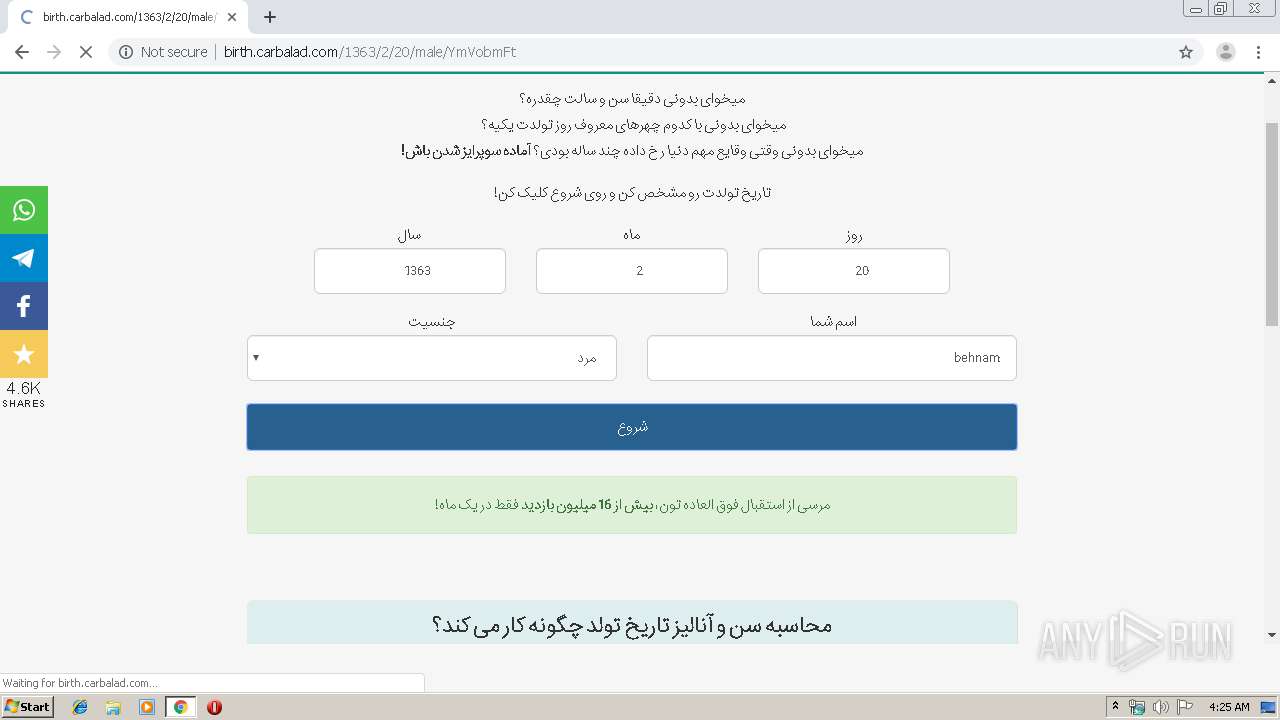This screenshot has height=720, width=1280.
Task: Click the Chrome taskbar icon
Action: tap(180, 707)
